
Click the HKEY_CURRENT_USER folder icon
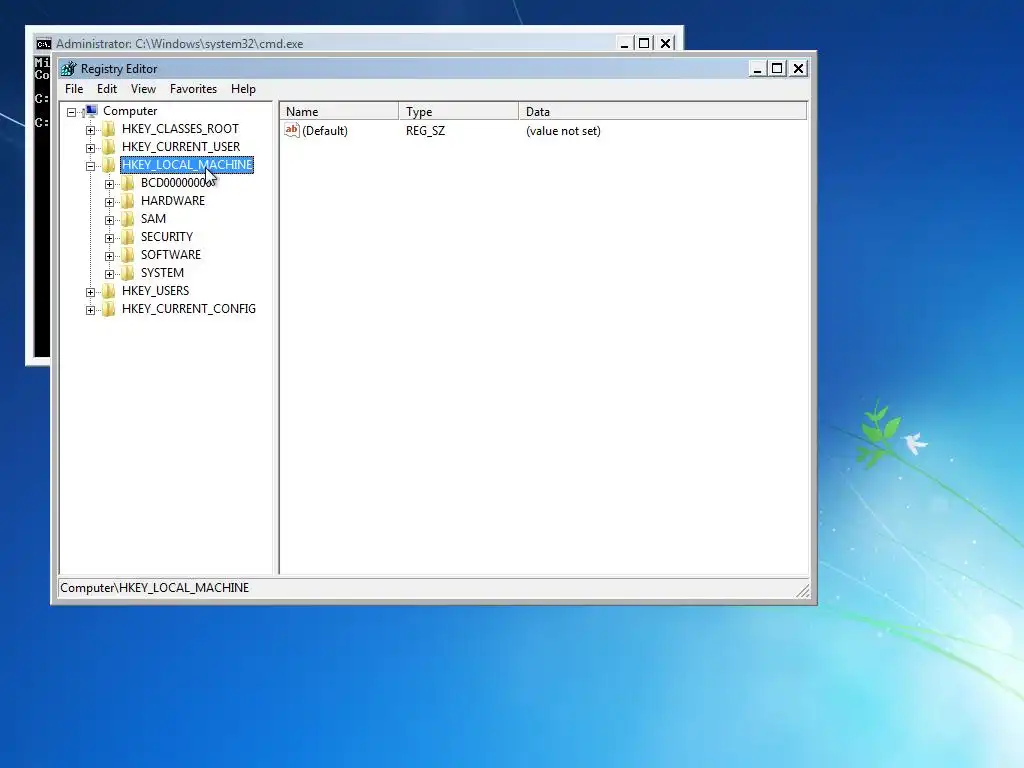(109, 147)
